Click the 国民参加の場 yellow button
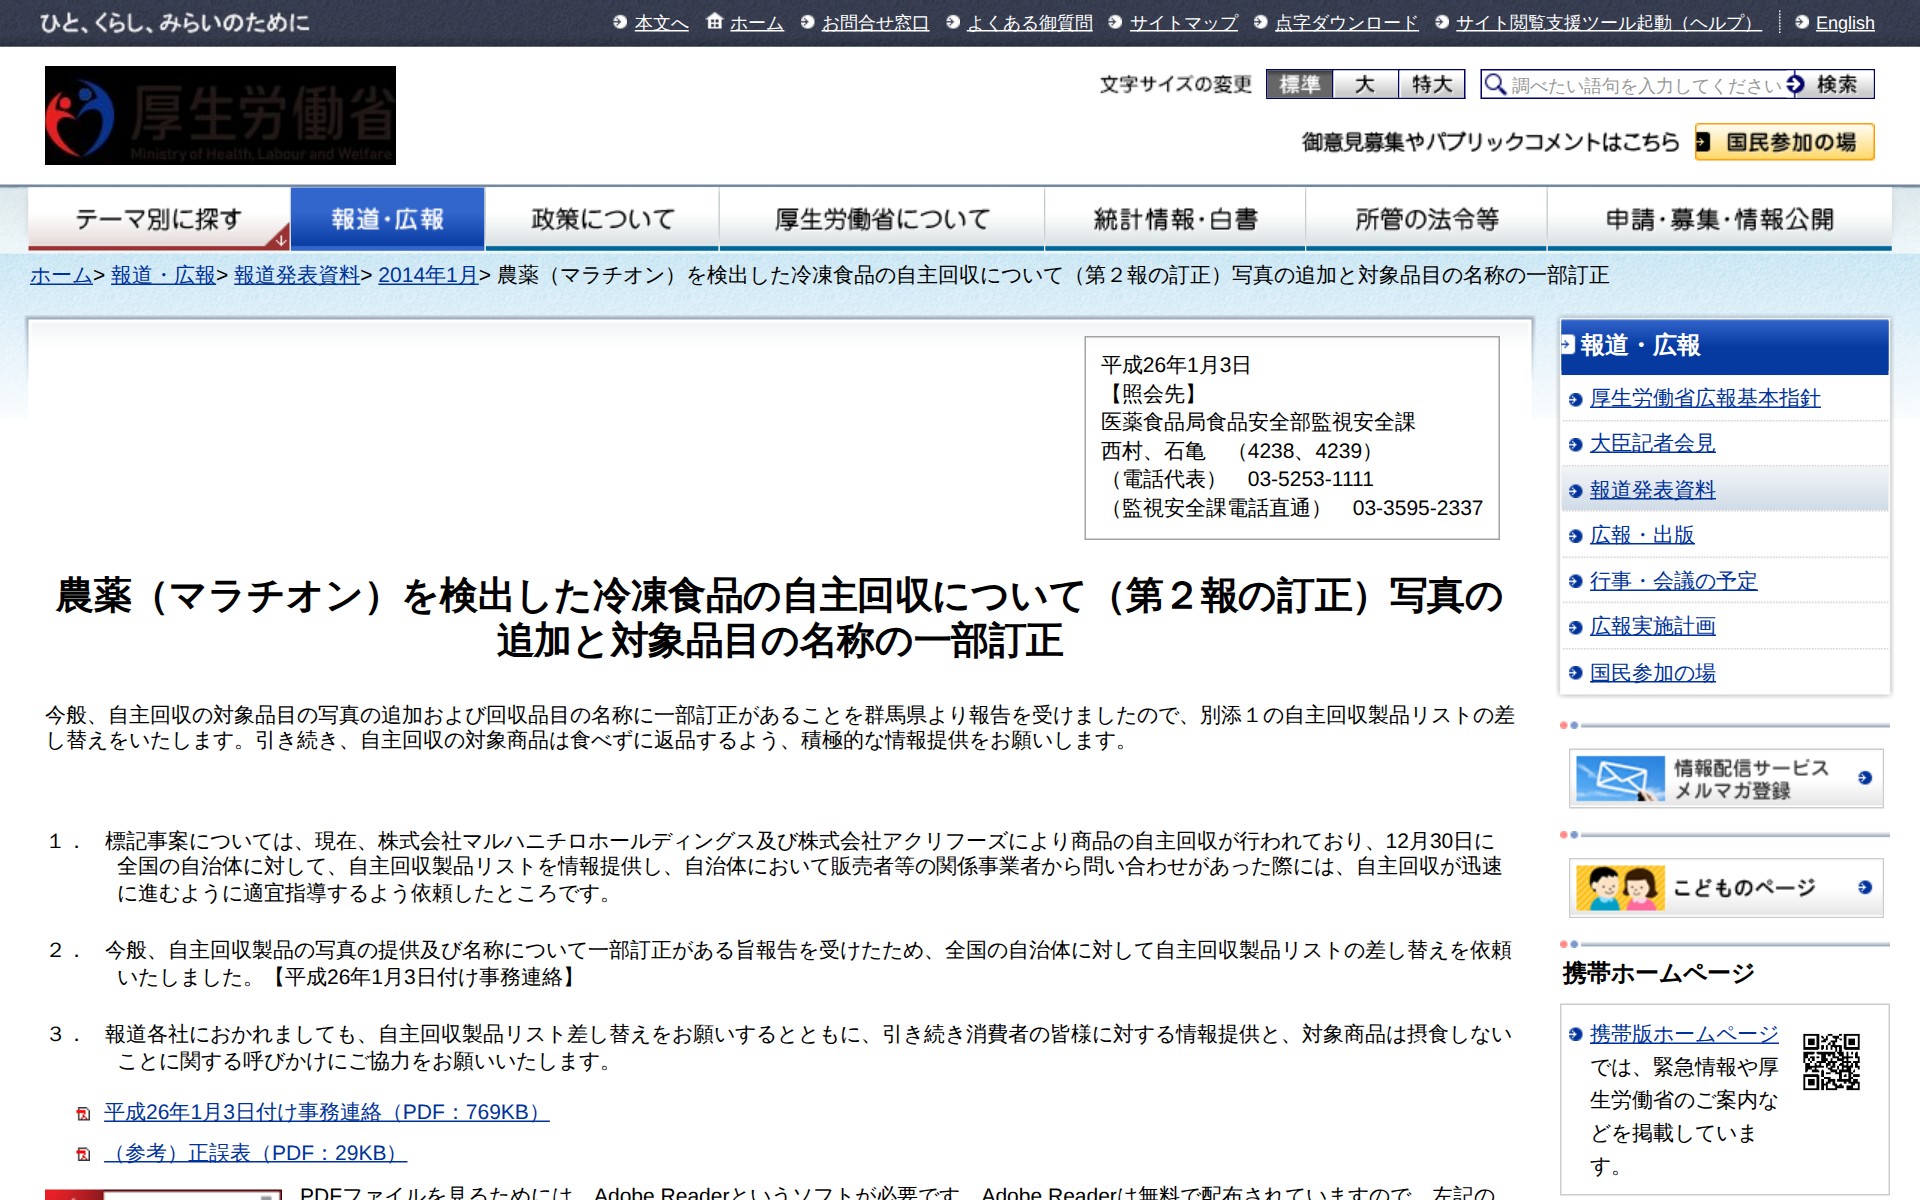Screen dimensions: 1920x1200 tap(1784, 142)
